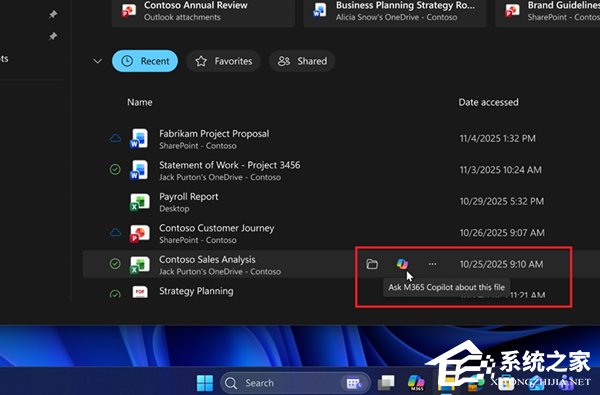The height and width of the screenshot is (395, 600).
Task: Click date 11/3/2025 10:24 AM
Action: click(501, 170)
